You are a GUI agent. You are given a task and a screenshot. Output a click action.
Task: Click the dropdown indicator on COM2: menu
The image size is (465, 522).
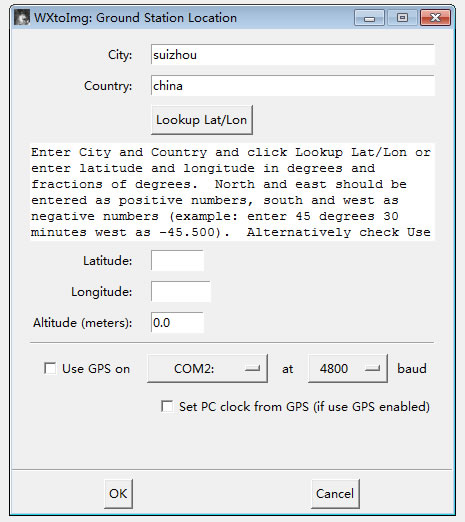(x=252, y=368)
